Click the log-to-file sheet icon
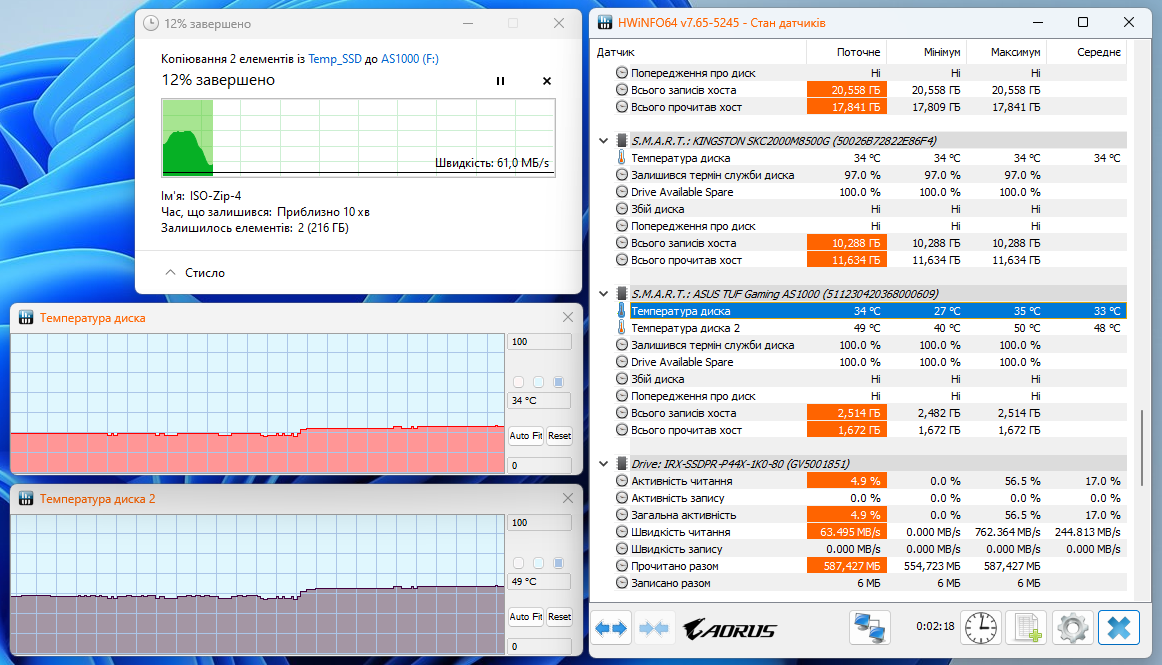1162x665 pixels. coord(1027,628)
